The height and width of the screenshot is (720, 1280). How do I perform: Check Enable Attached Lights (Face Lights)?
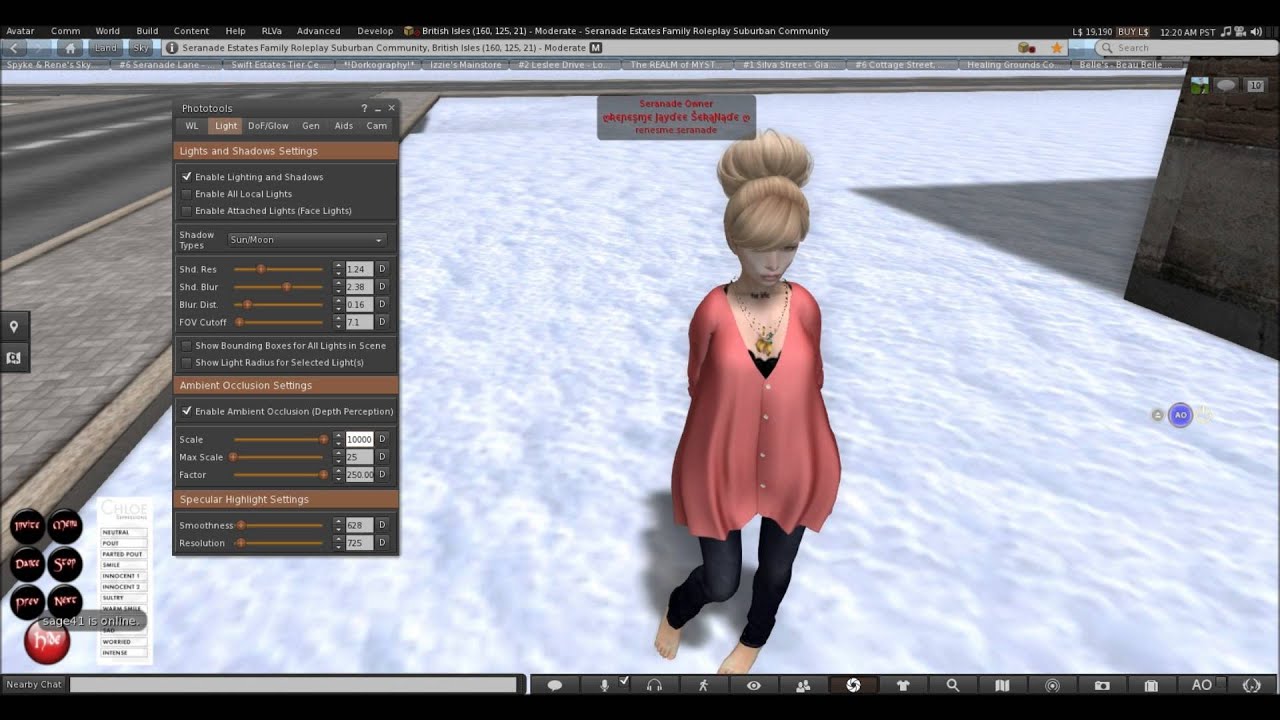[186, 211]
